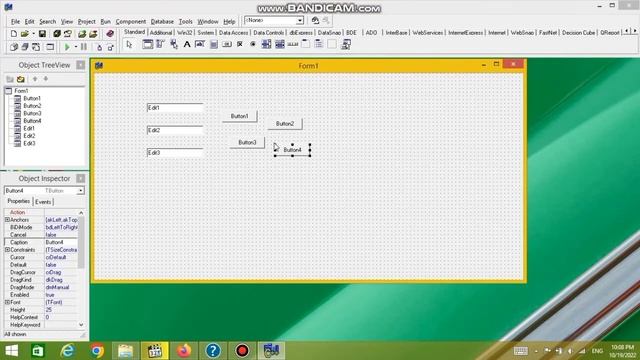Select the Edit component icon
Image resolution: width=640 pixels, height=360 pixels.
[200, 44]
